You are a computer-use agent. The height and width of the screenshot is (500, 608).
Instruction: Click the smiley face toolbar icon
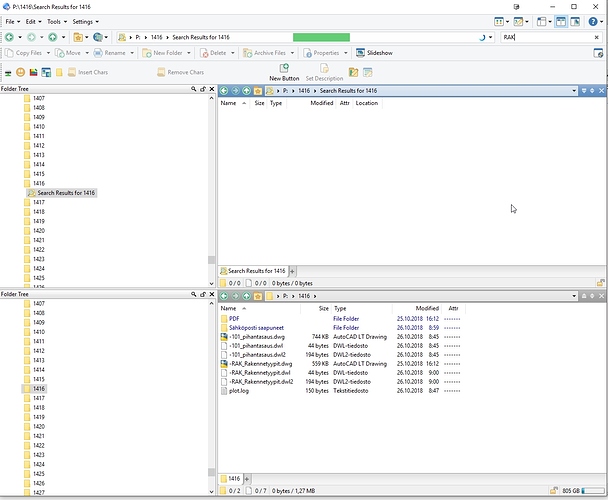21,72
